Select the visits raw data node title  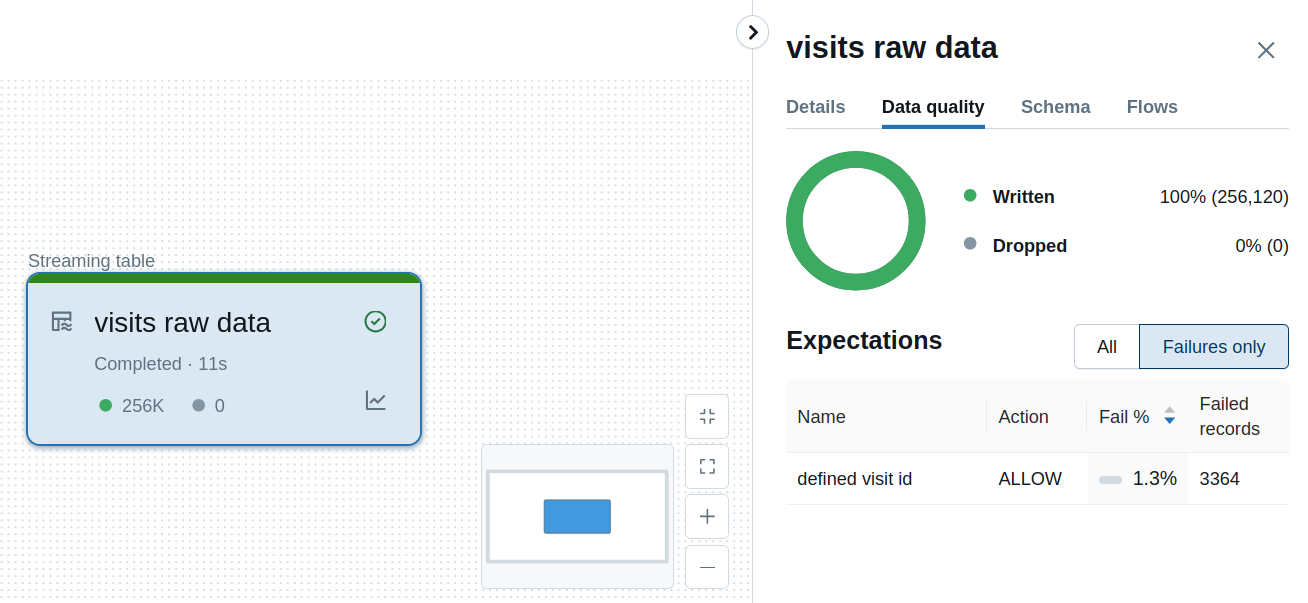(182, 323)
